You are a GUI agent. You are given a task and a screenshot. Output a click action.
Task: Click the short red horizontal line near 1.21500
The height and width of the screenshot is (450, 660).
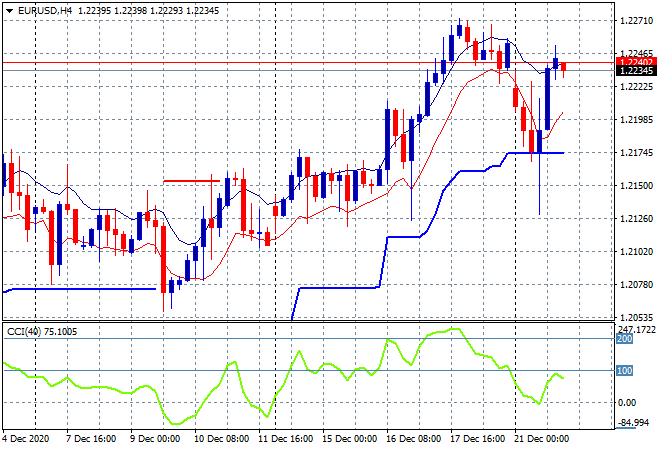coord(192,181)
